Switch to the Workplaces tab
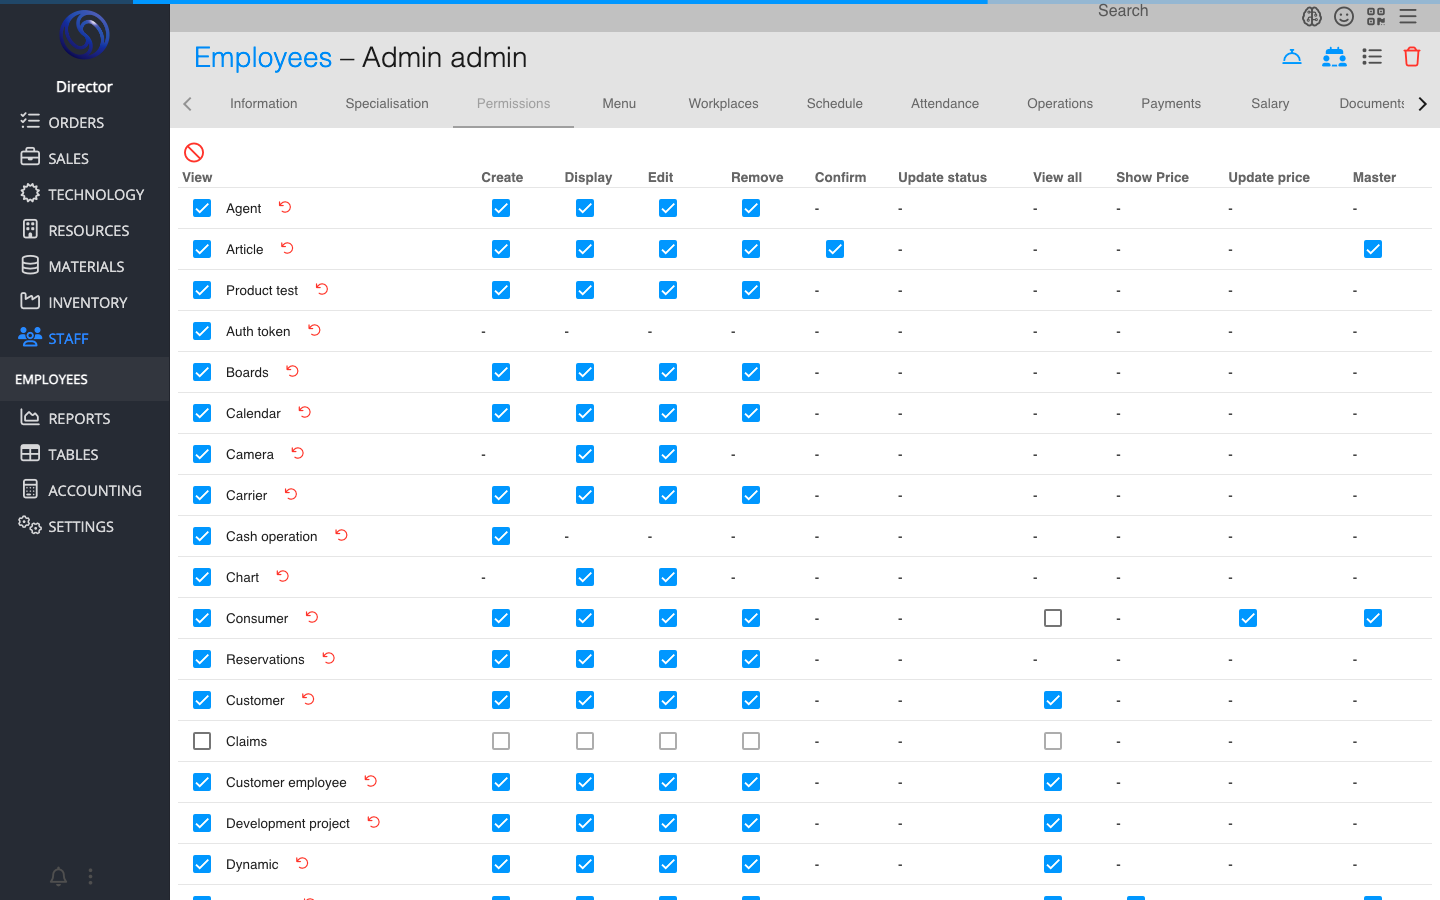 coord(723,103)
